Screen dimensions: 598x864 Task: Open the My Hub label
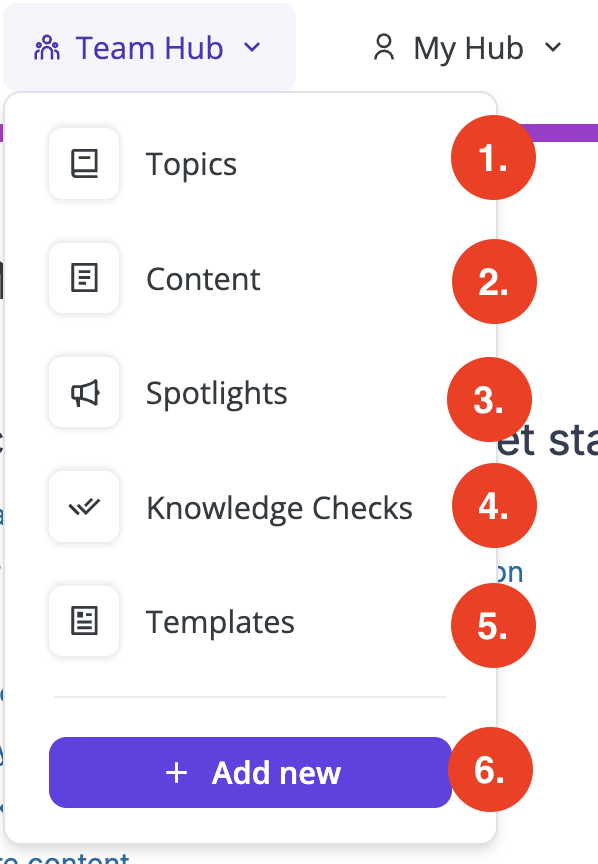468,48
